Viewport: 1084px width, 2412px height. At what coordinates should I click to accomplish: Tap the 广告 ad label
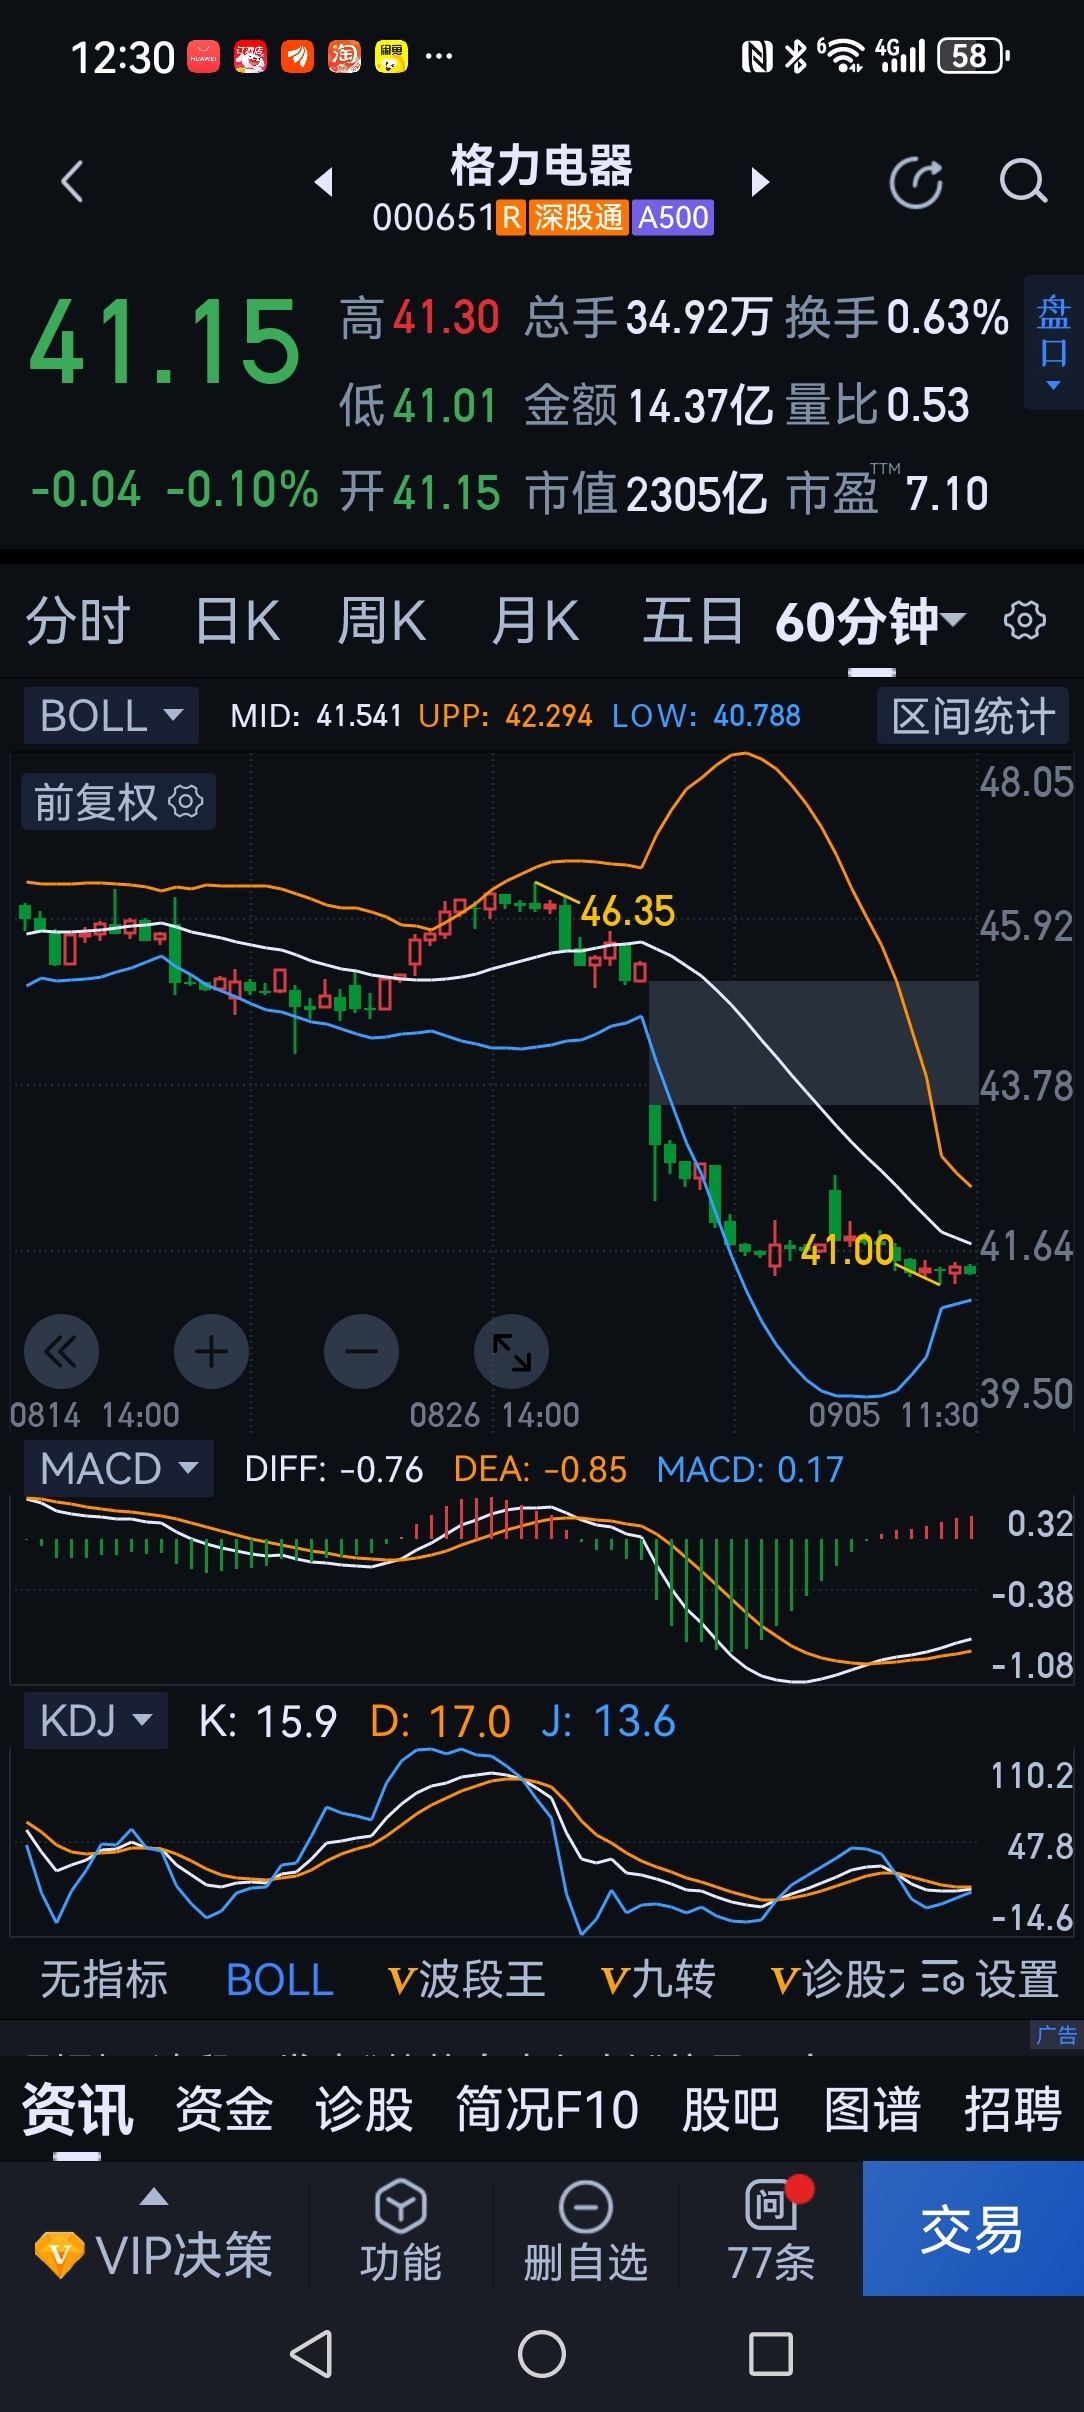[1056, 2034]
